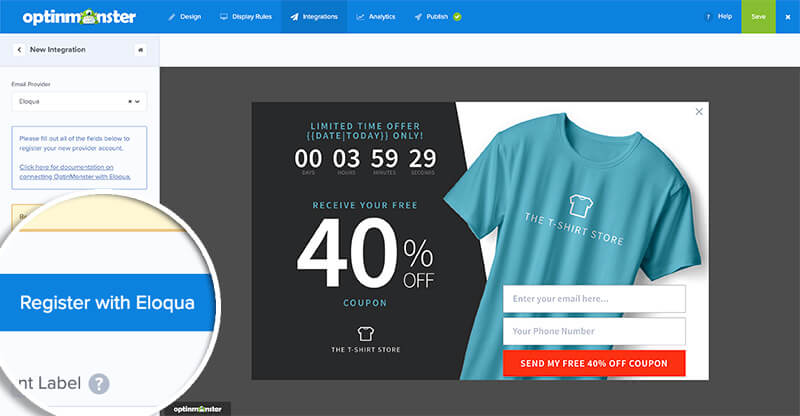Go to the Publish tab
The width and height of the screenshot is (800, 416).
pyautogui.click(x=431, y=17)
